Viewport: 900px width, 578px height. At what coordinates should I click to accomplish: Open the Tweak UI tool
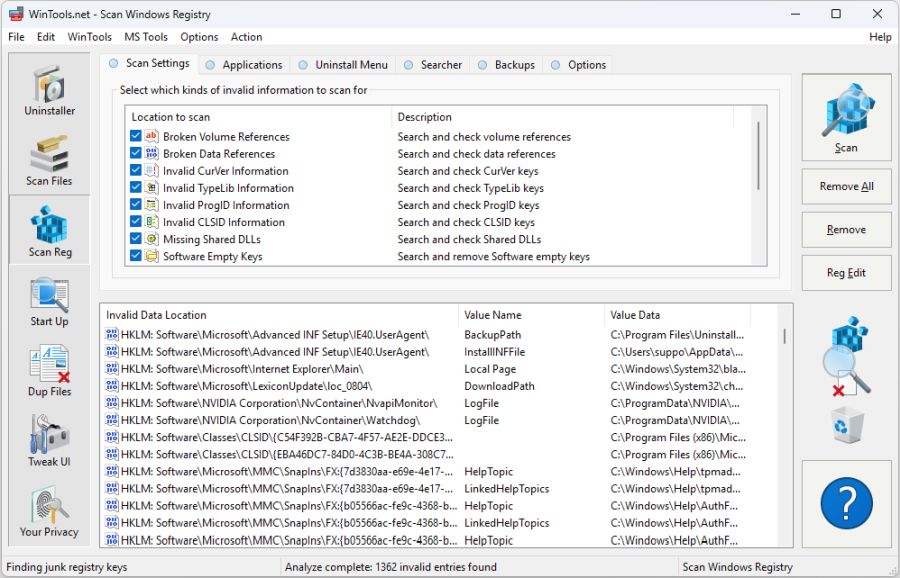(x=48, y=440)
